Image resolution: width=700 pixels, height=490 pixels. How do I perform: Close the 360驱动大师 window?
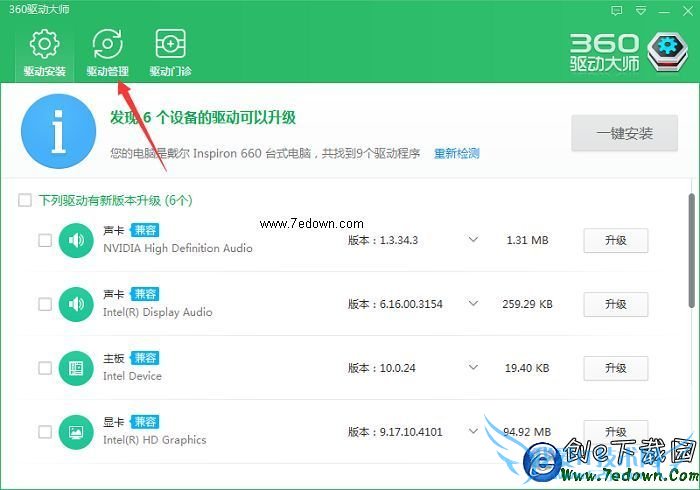[688, 11]
